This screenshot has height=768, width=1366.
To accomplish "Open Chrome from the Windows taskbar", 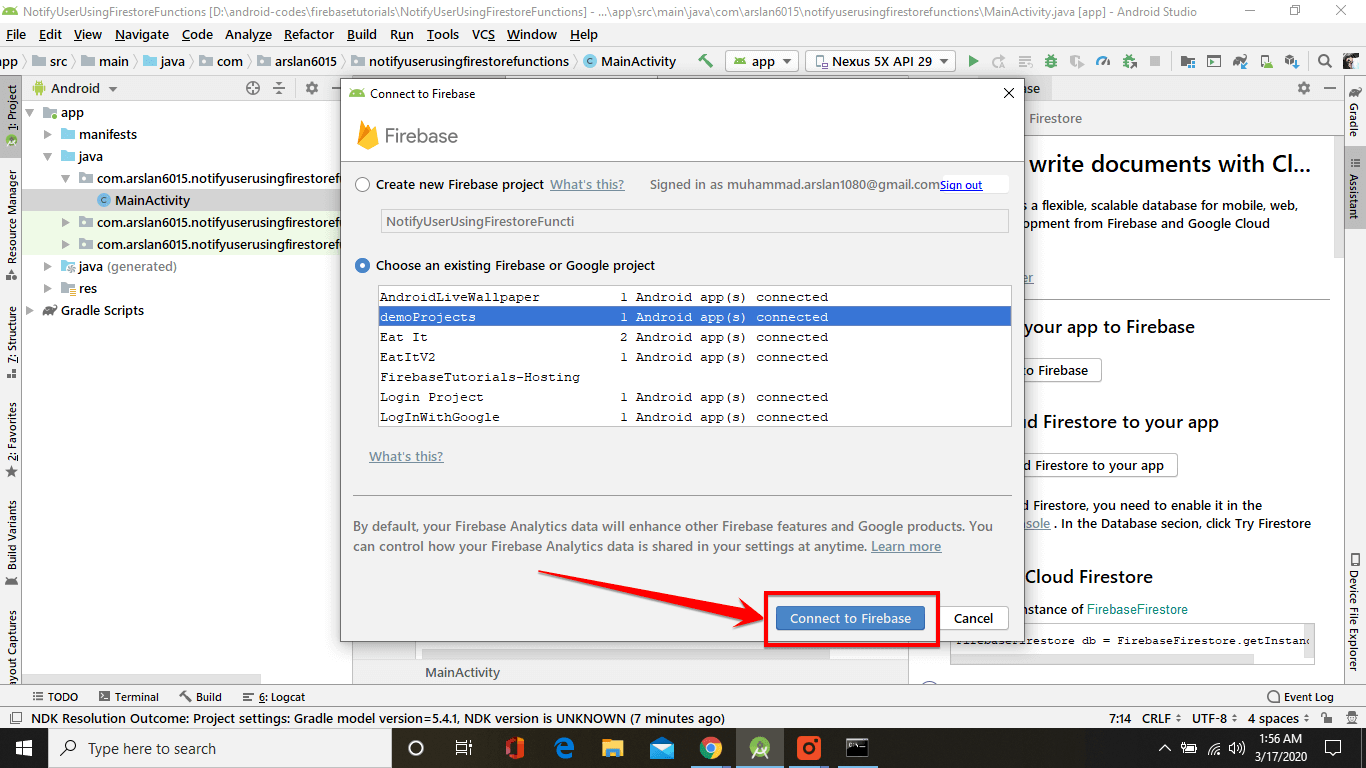I will [x=711, y=748].
